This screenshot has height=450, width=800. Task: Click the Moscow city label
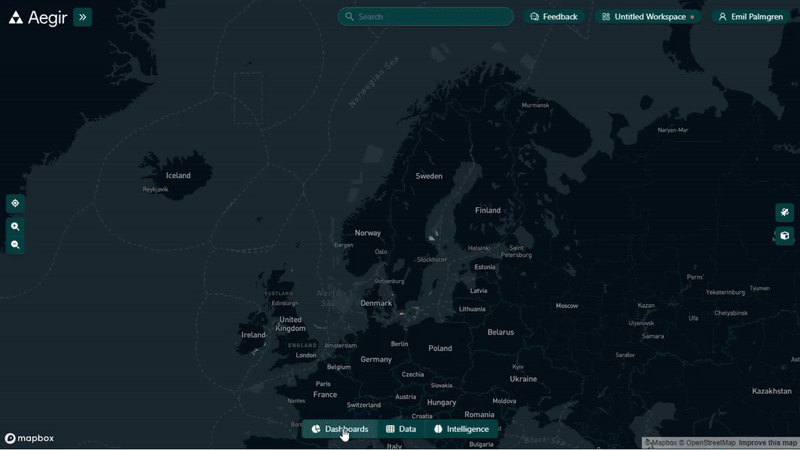[566, 306]
